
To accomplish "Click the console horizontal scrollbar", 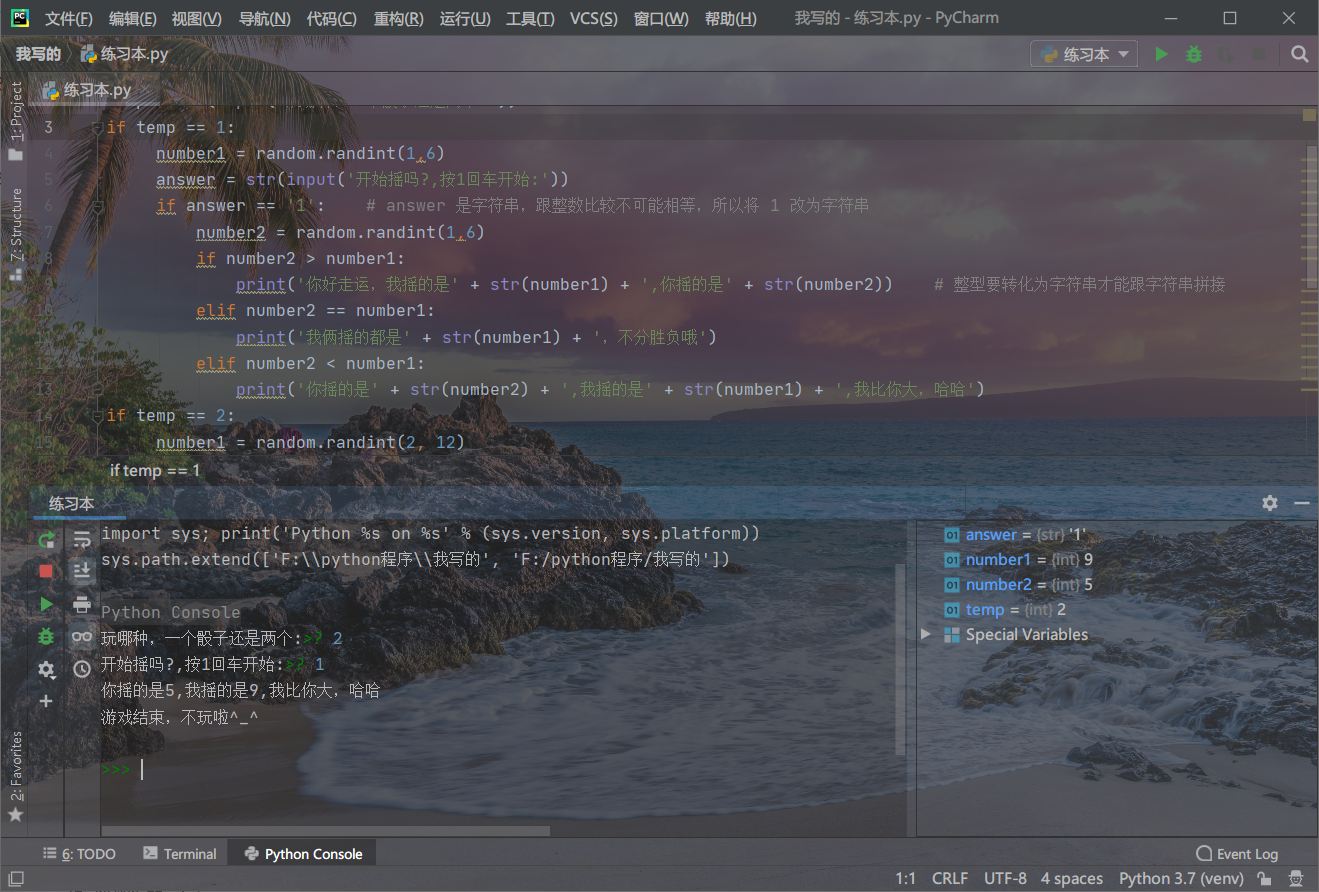I will coord(326,830).
